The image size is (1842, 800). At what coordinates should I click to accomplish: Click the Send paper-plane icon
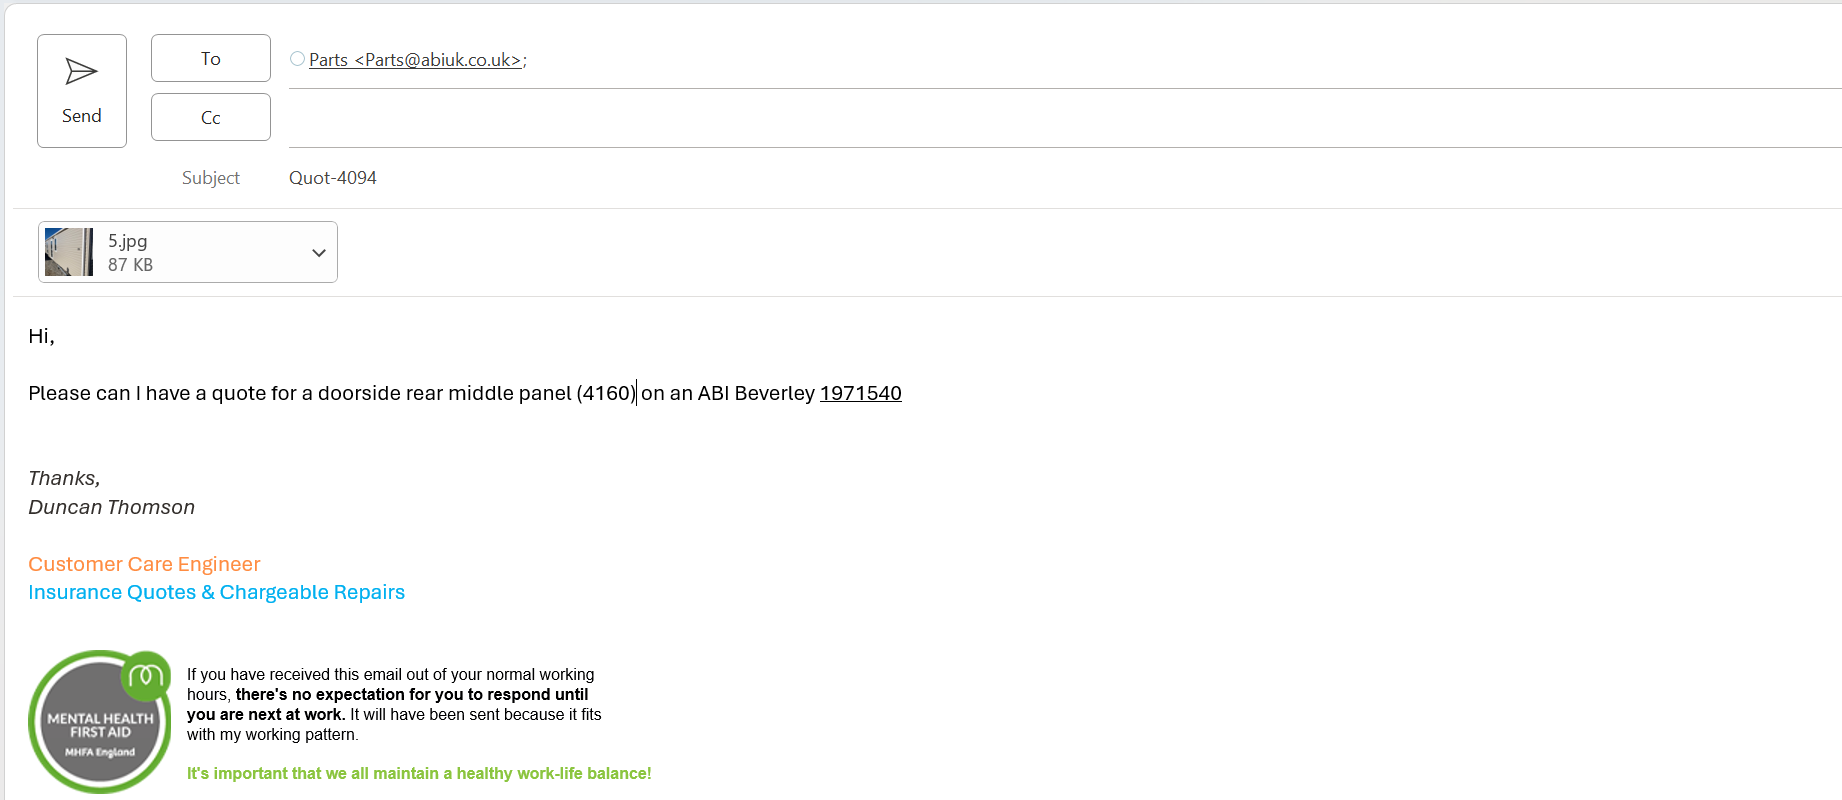(81, 72)
